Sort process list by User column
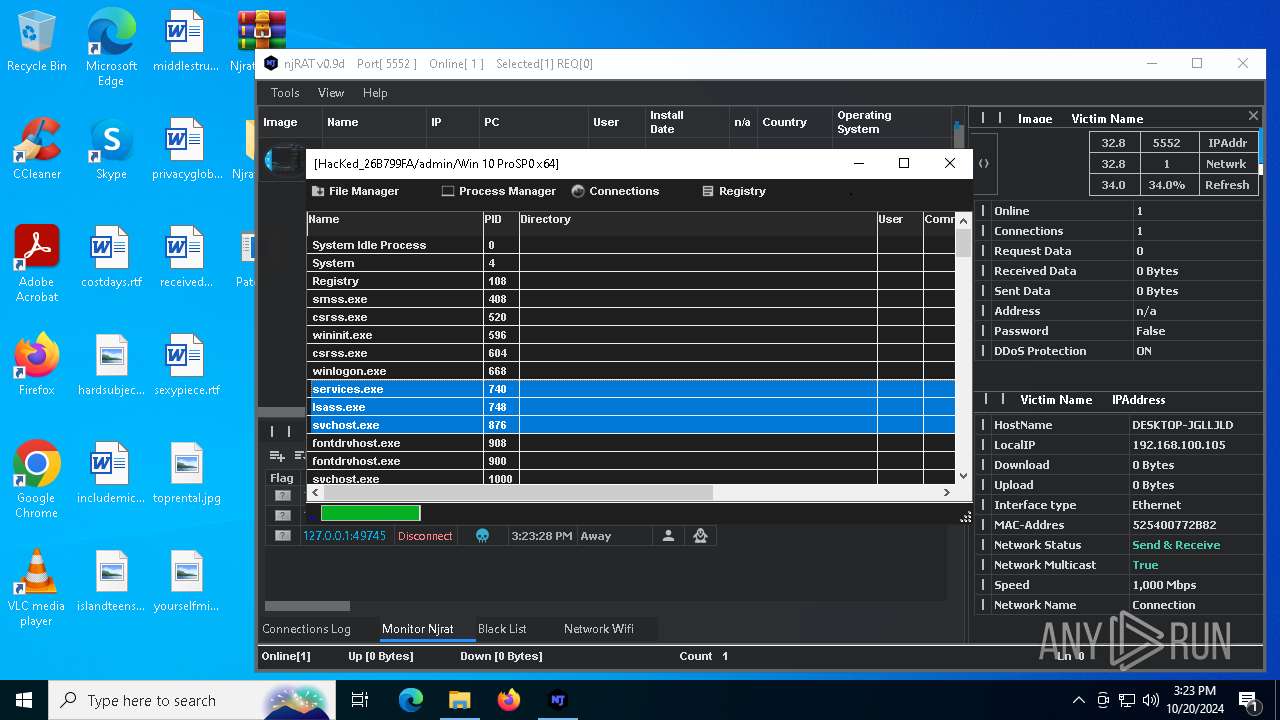 (900, 220)
